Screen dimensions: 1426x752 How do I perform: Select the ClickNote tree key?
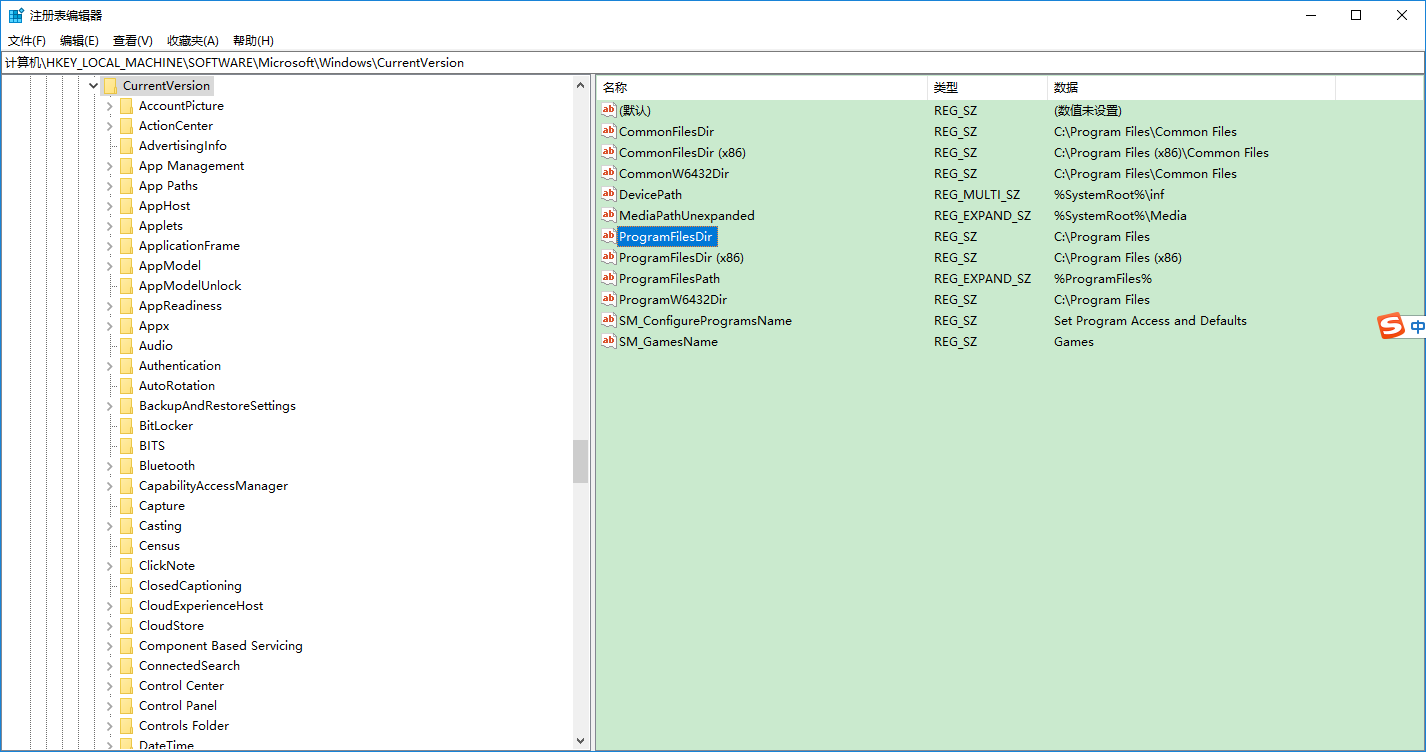coord(167,566)
